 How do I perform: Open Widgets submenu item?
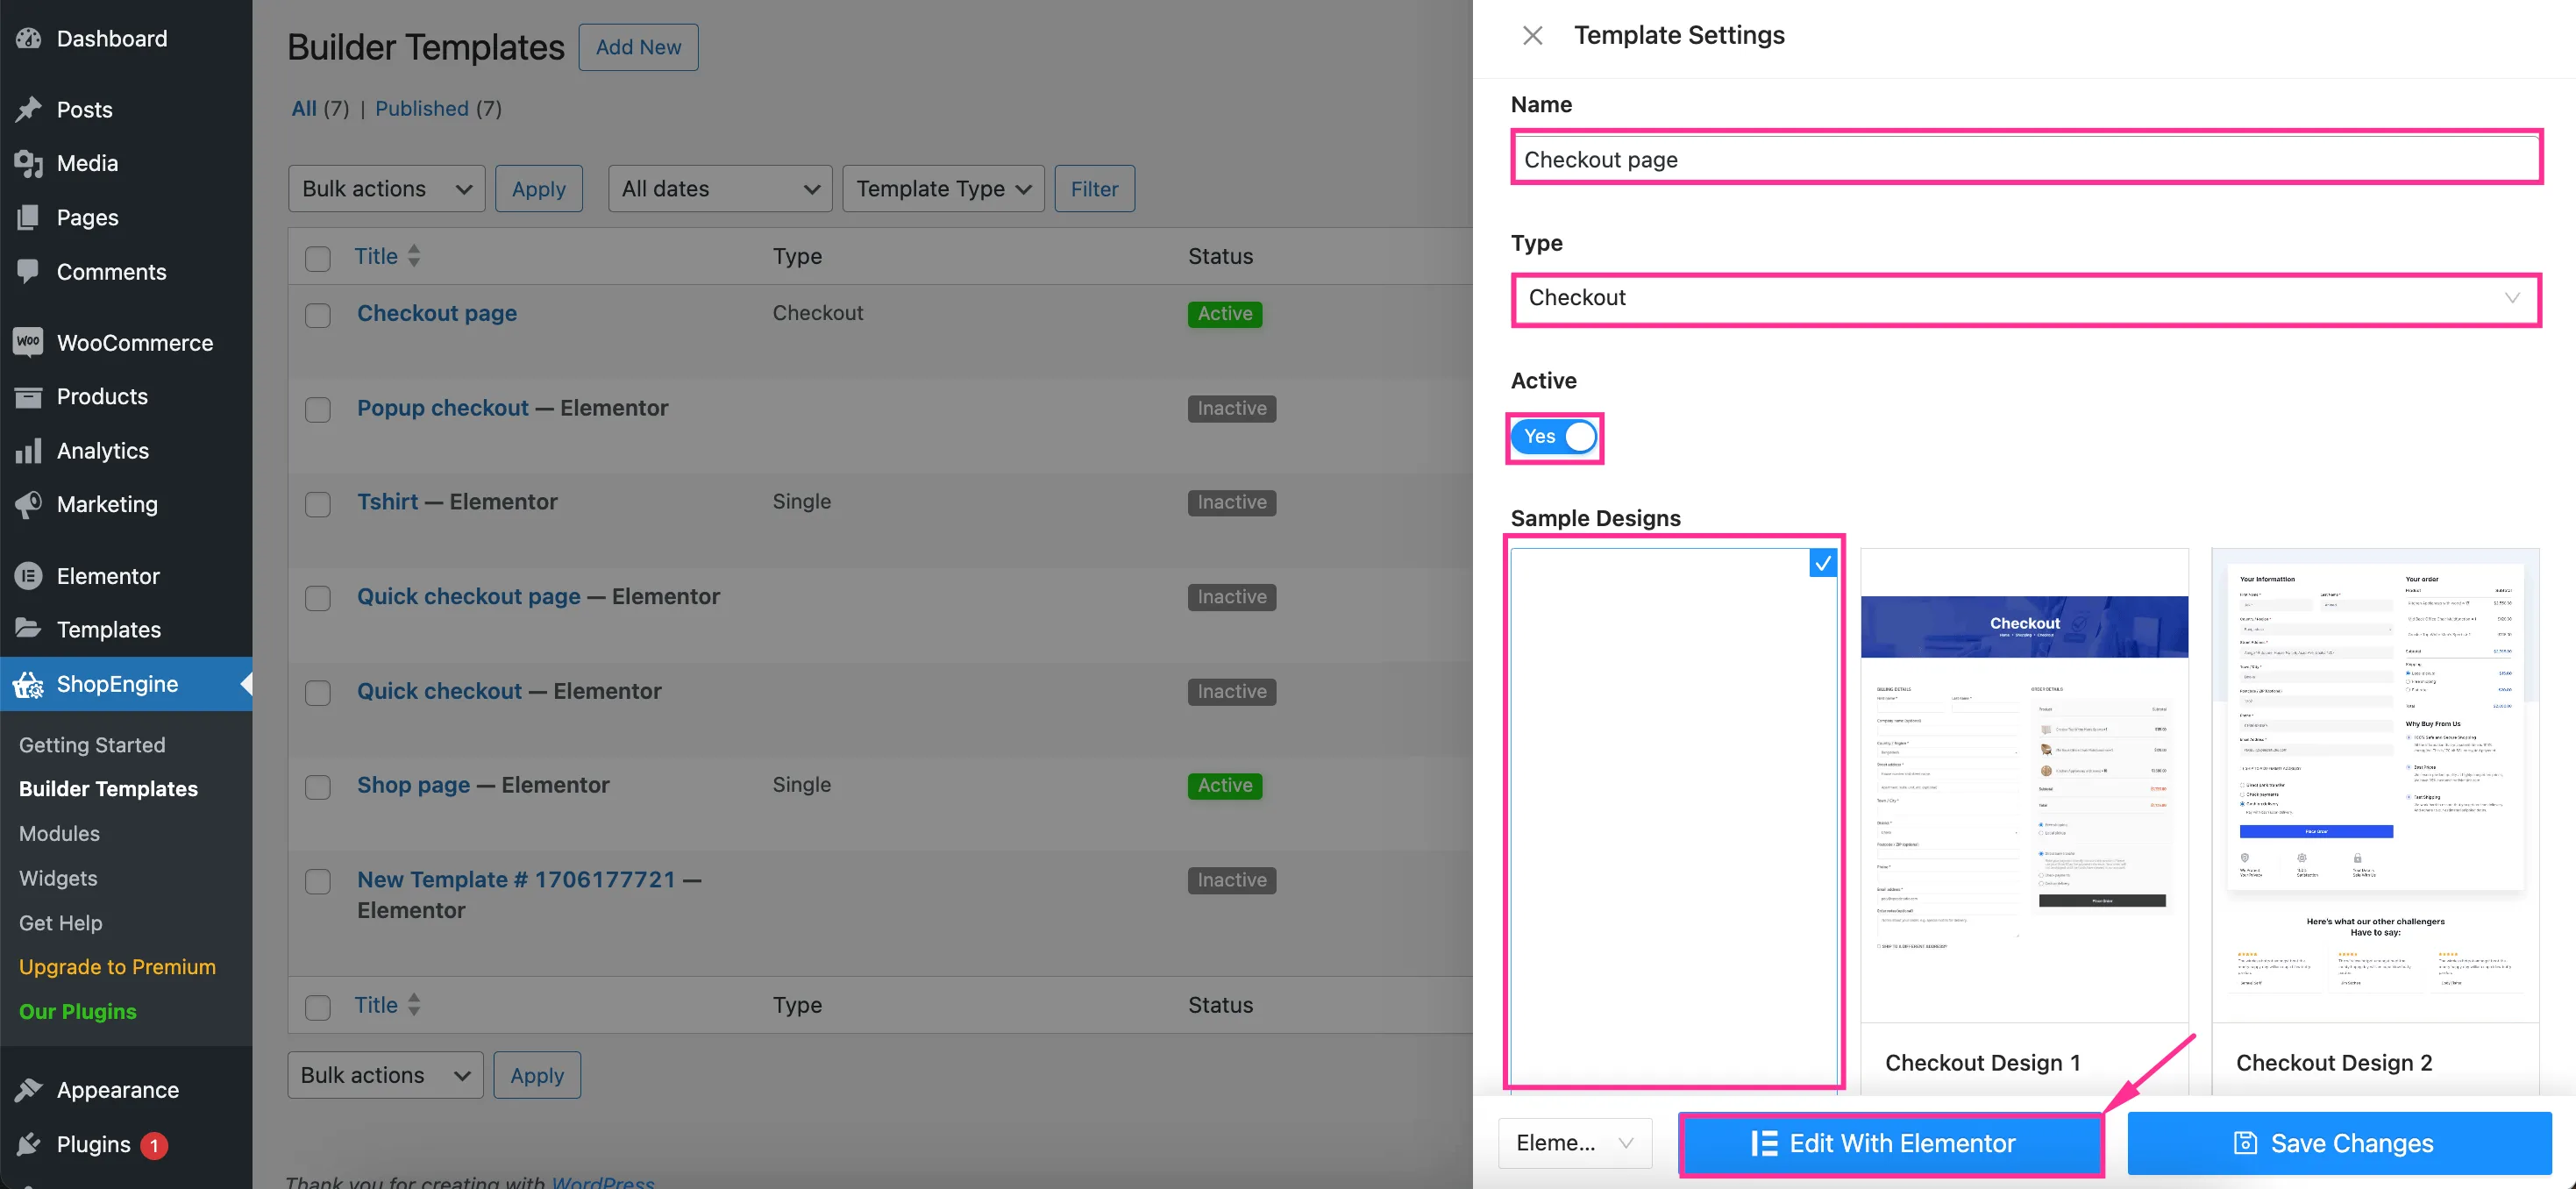(58, 878)
